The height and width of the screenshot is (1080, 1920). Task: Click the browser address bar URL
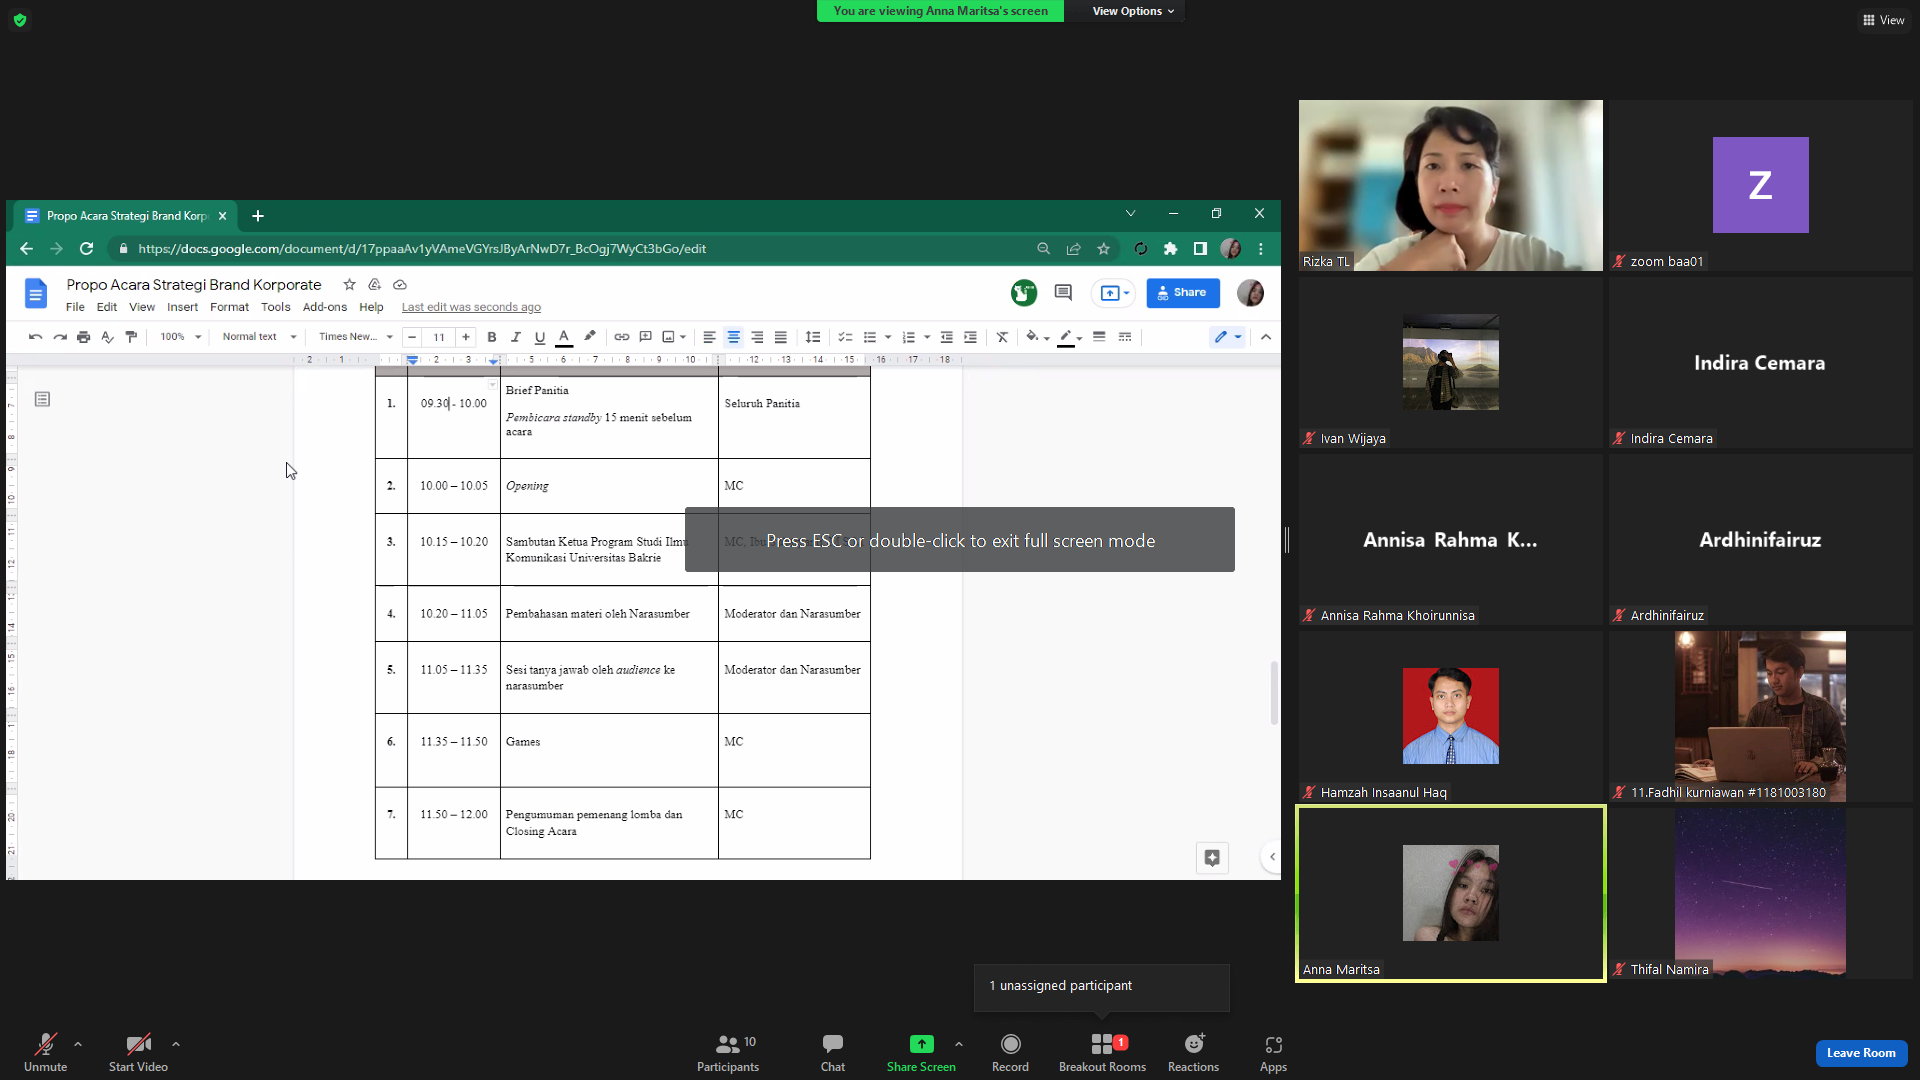[422, 249]
